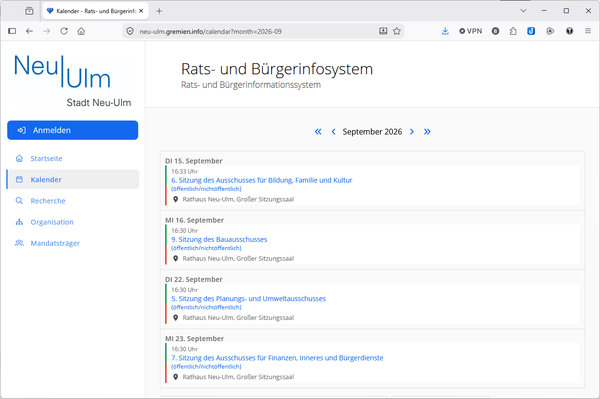The width and height of the screenshot is (600, 399).
Task: Open 9. Sitzung des Bauausschusses link
Action: 219,239
